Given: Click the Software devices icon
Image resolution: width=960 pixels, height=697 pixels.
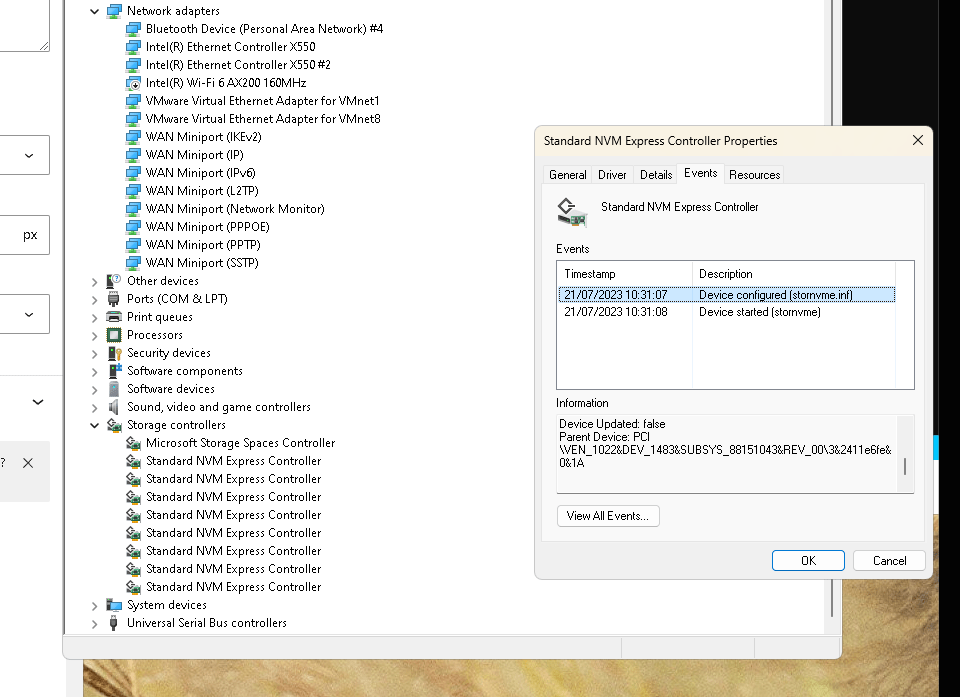Looking at the screenshot, I should click(x=114, y=389).
